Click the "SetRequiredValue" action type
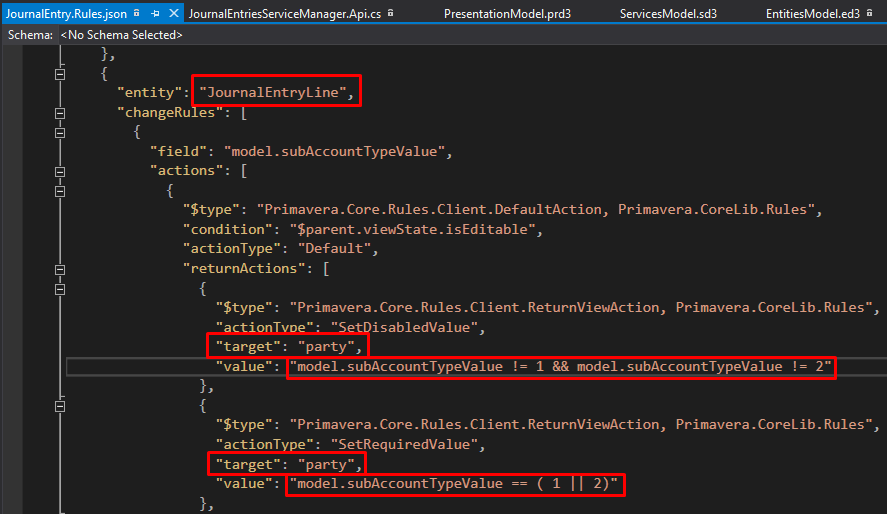 point(404,444)
